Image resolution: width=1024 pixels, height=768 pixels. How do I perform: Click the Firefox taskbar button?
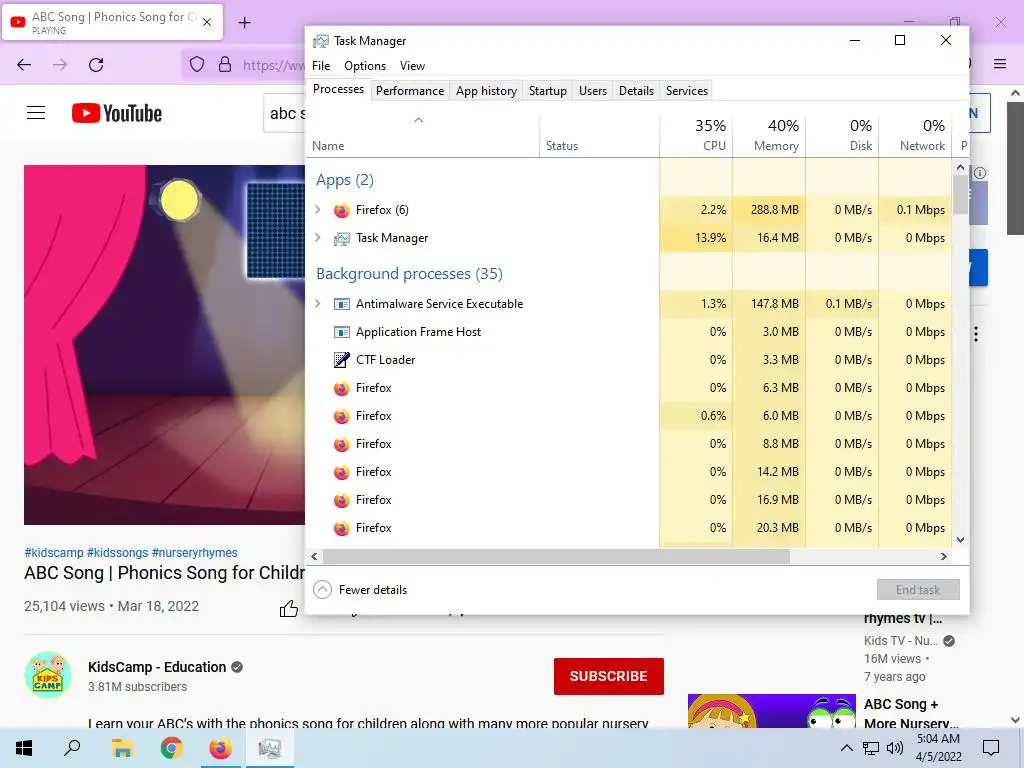[x=220, y=748]
